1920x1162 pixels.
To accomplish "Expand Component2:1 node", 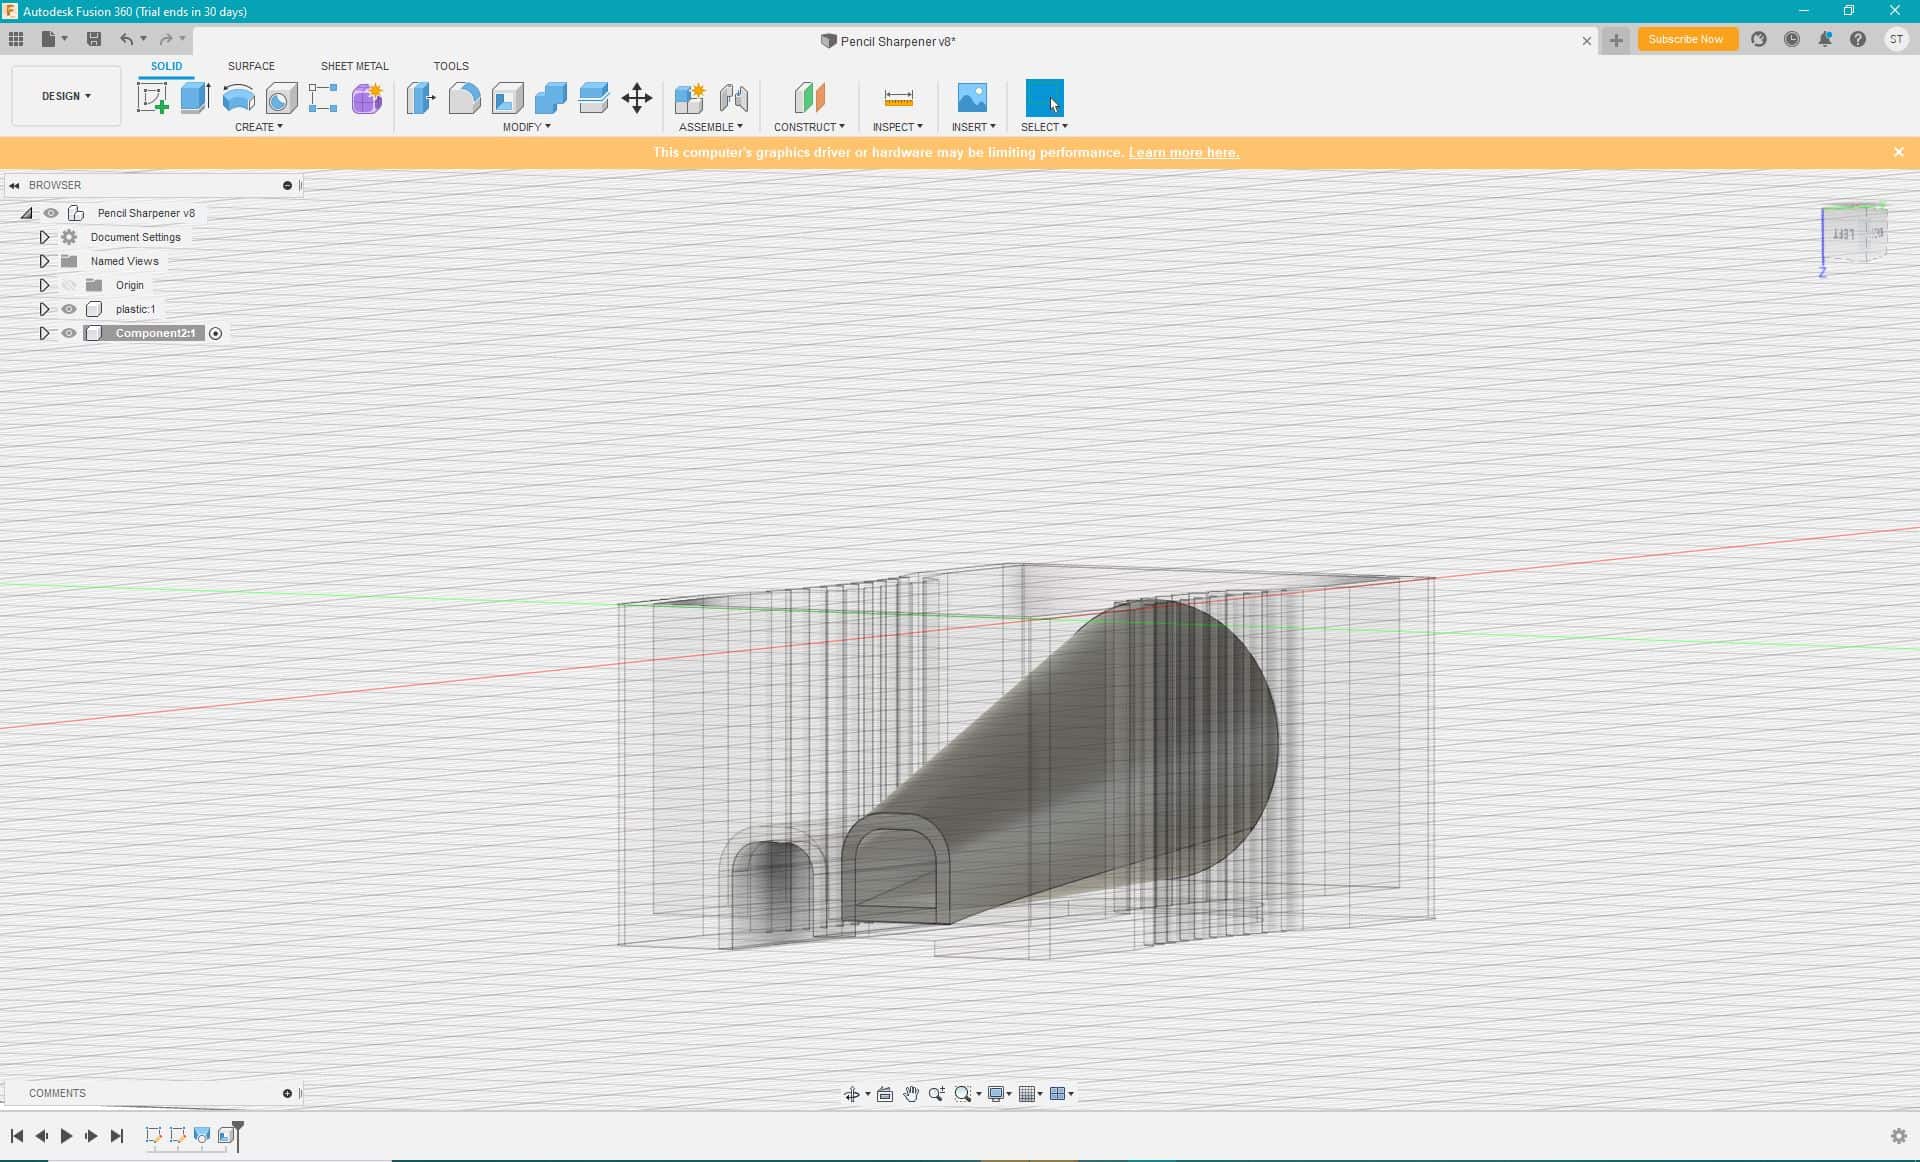I will point(44,333).
